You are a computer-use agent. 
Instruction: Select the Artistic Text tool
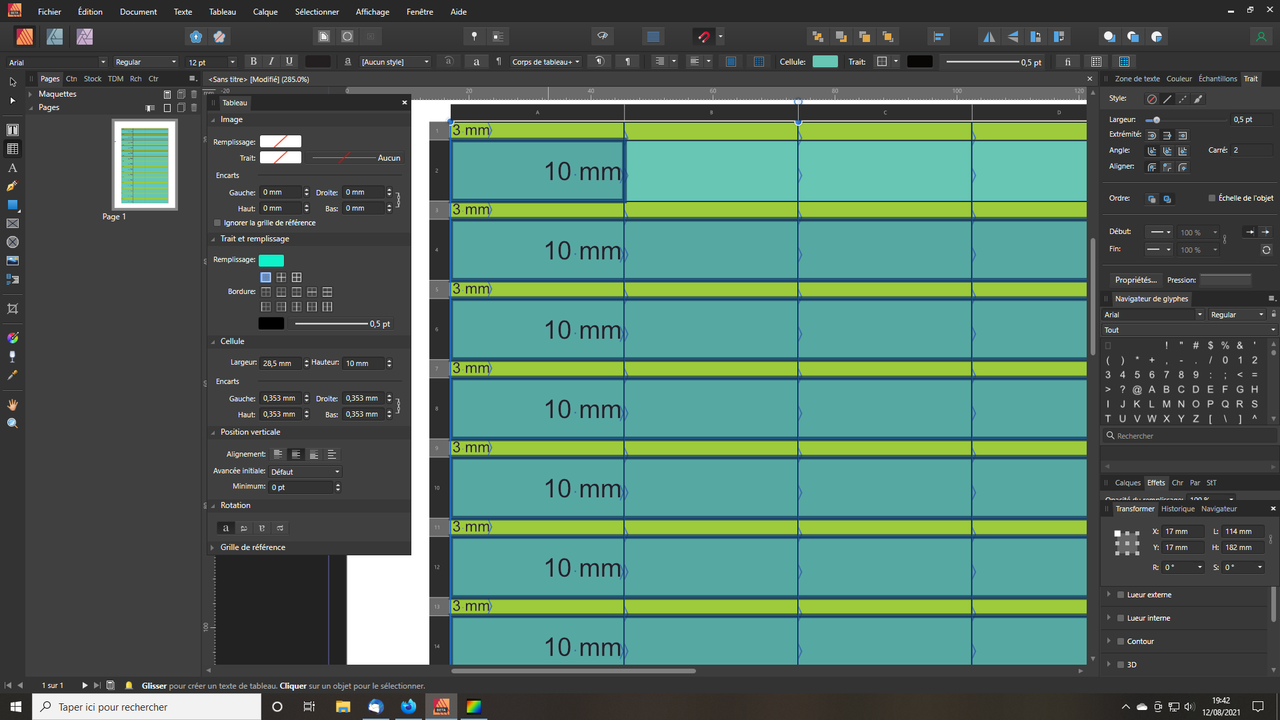click(x=12, y=167)
